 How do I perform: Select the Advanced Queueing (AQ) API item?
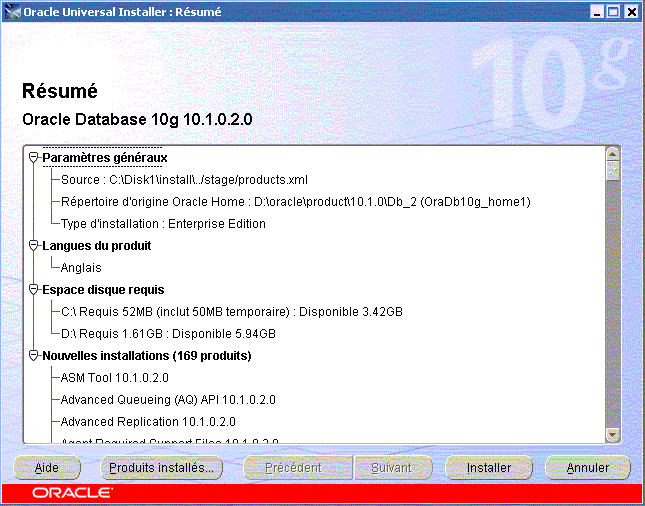[x=168, y=400]
